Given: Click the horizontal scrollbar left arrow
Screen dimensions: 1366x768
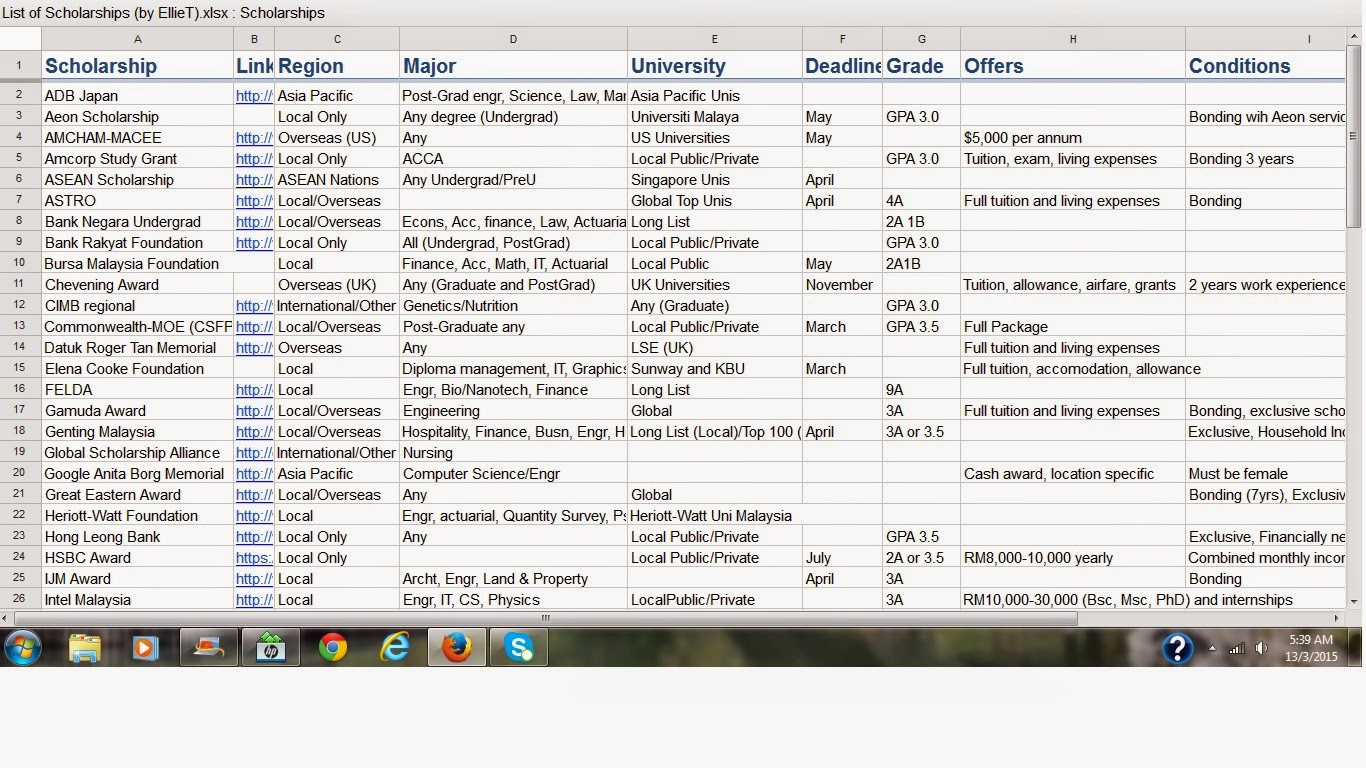Looking at the screenshot, I should (x=7, y=618).
